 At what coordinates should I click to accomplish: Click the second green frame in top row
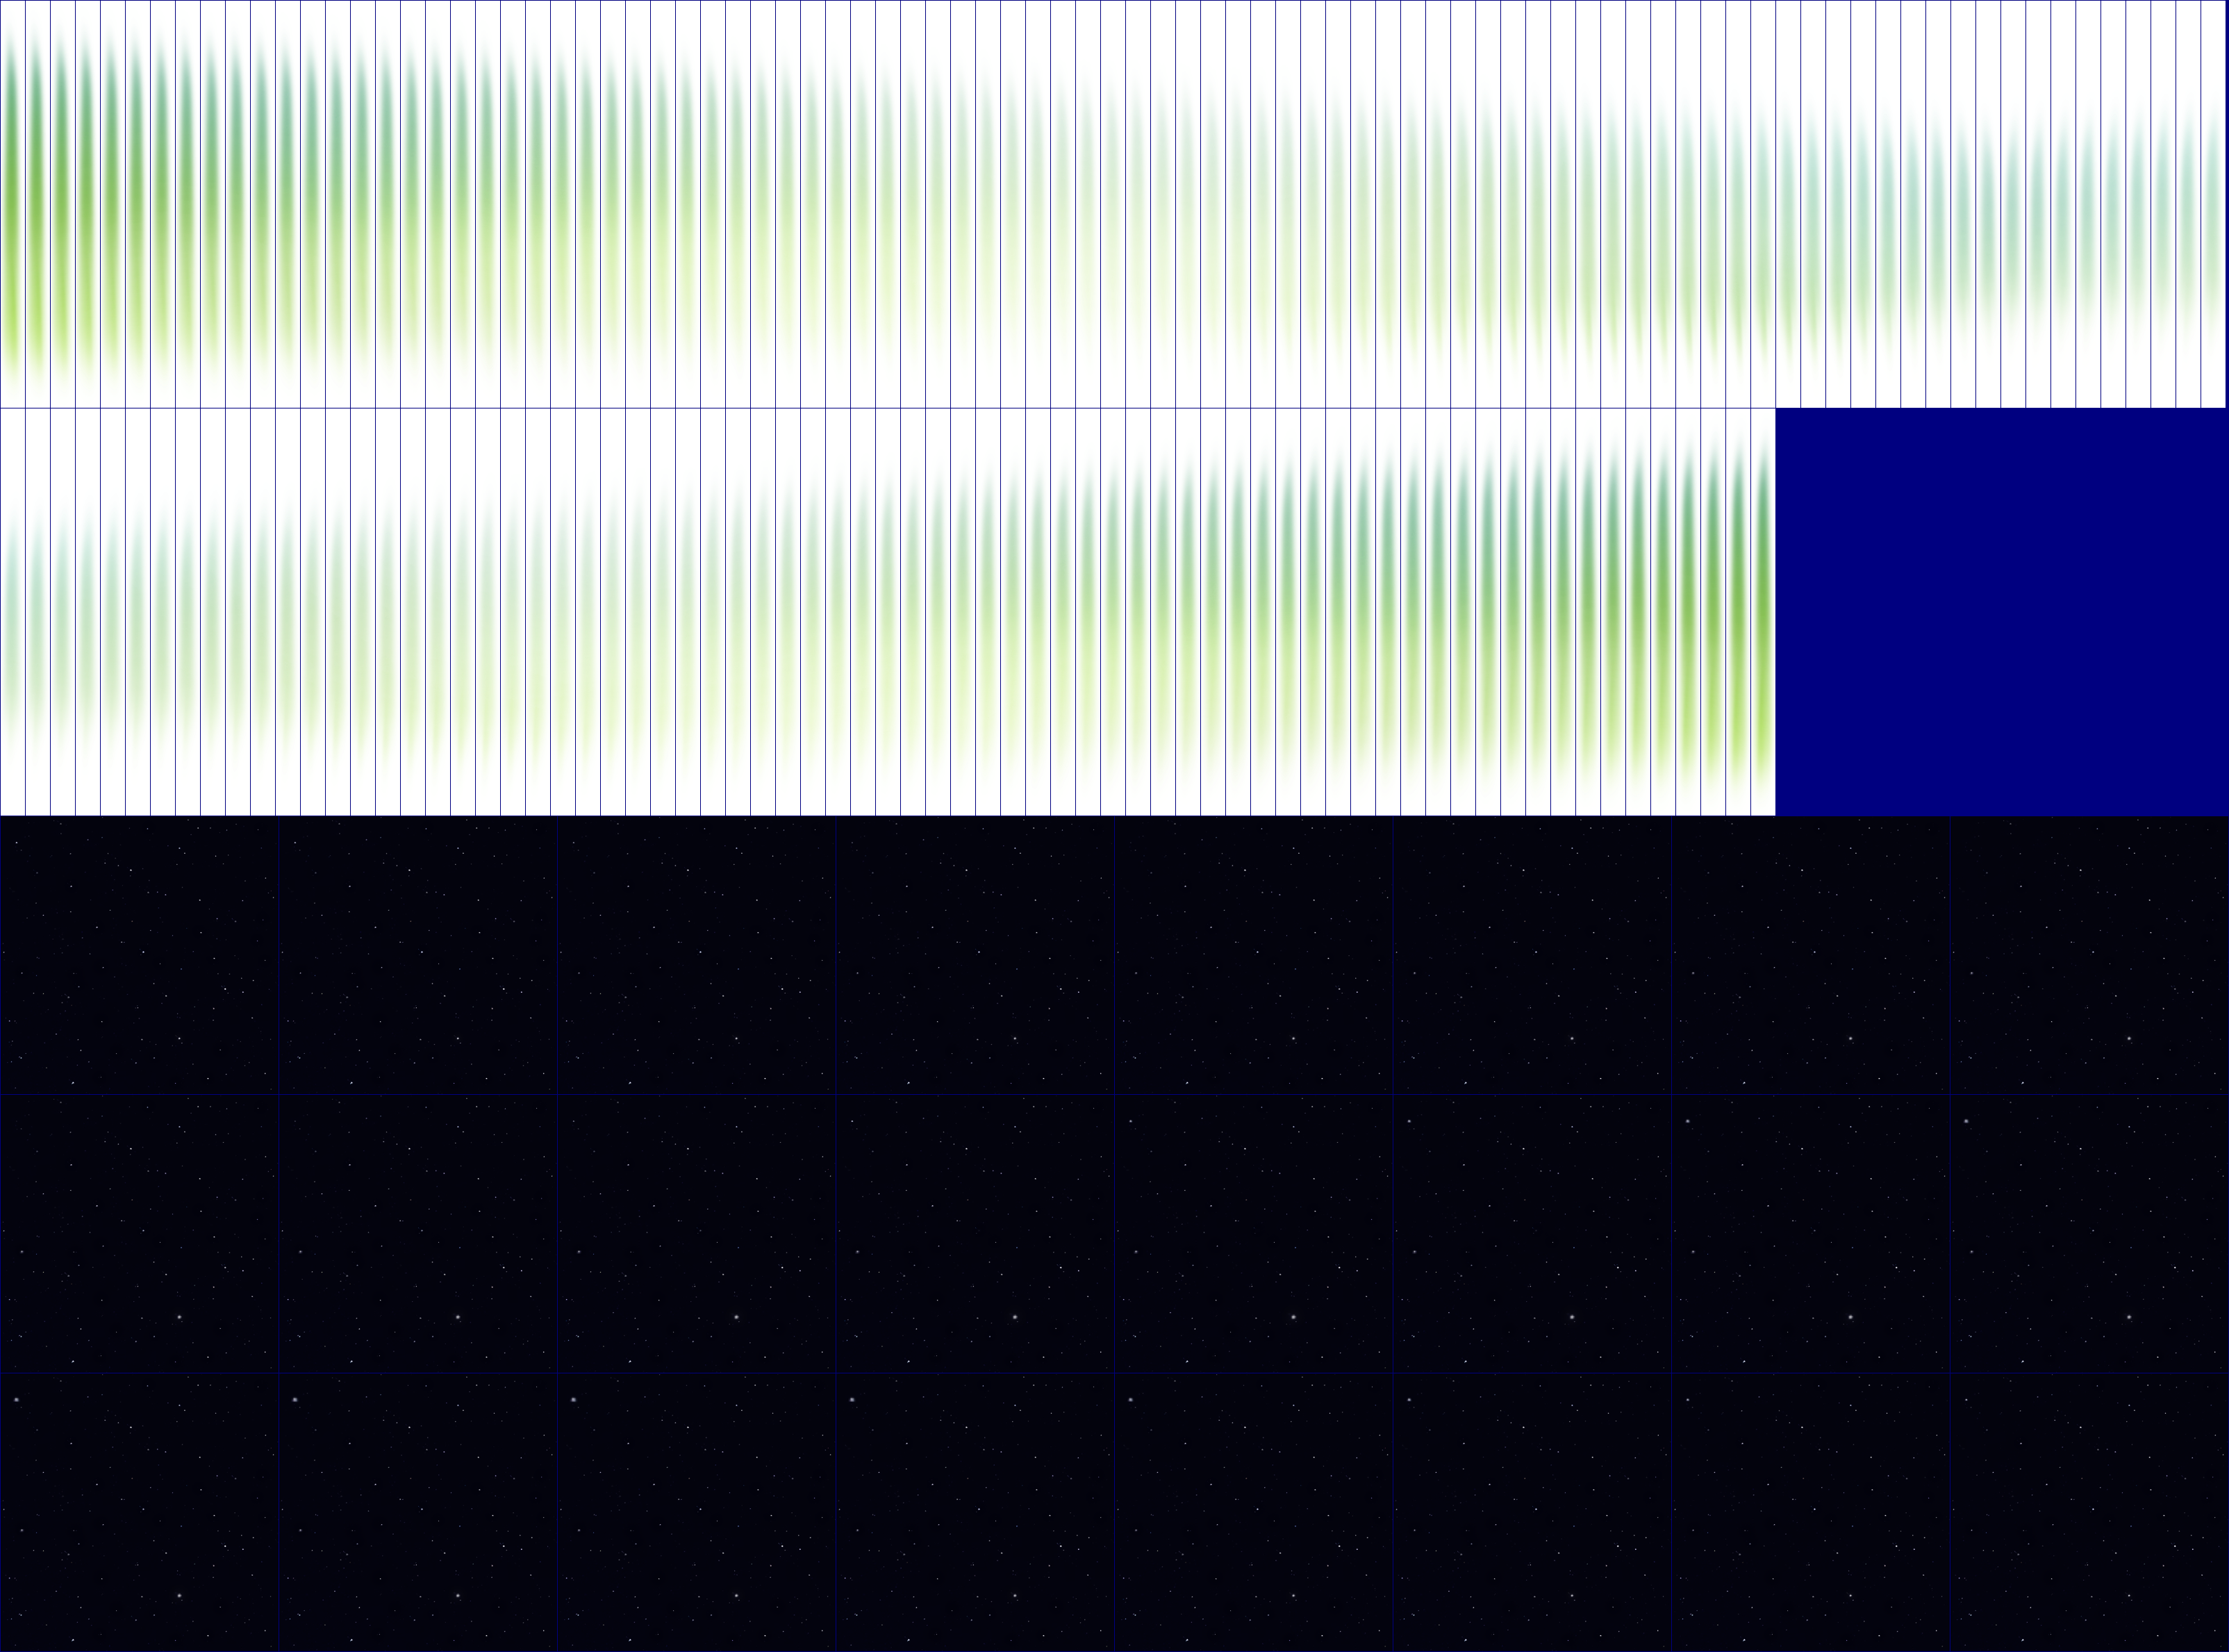point(37,205)
